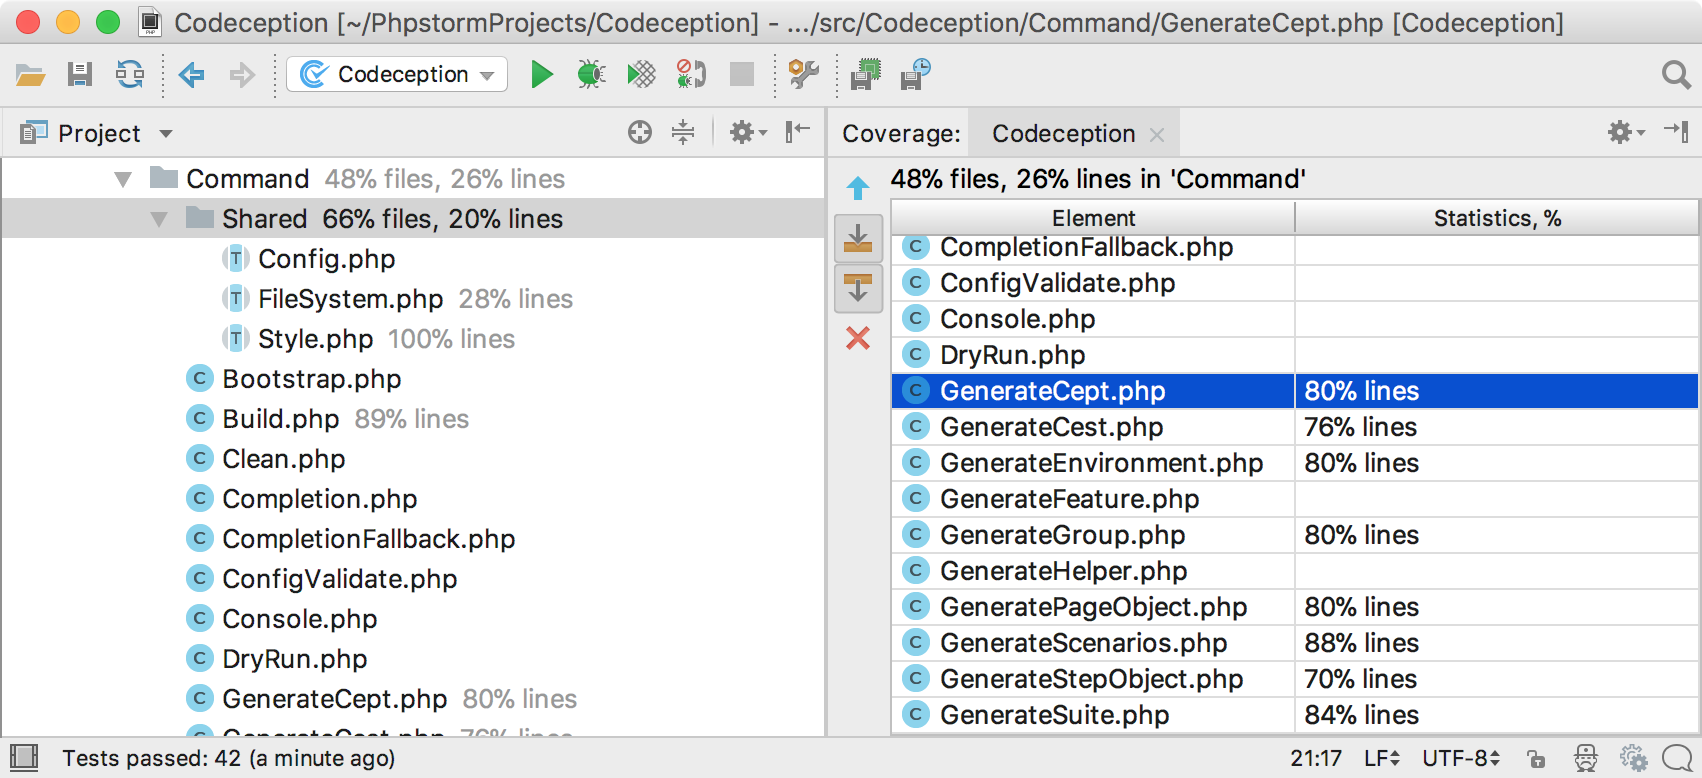
Task: Click the Hector inspector icon in status bar
Action: (1586, 758)
